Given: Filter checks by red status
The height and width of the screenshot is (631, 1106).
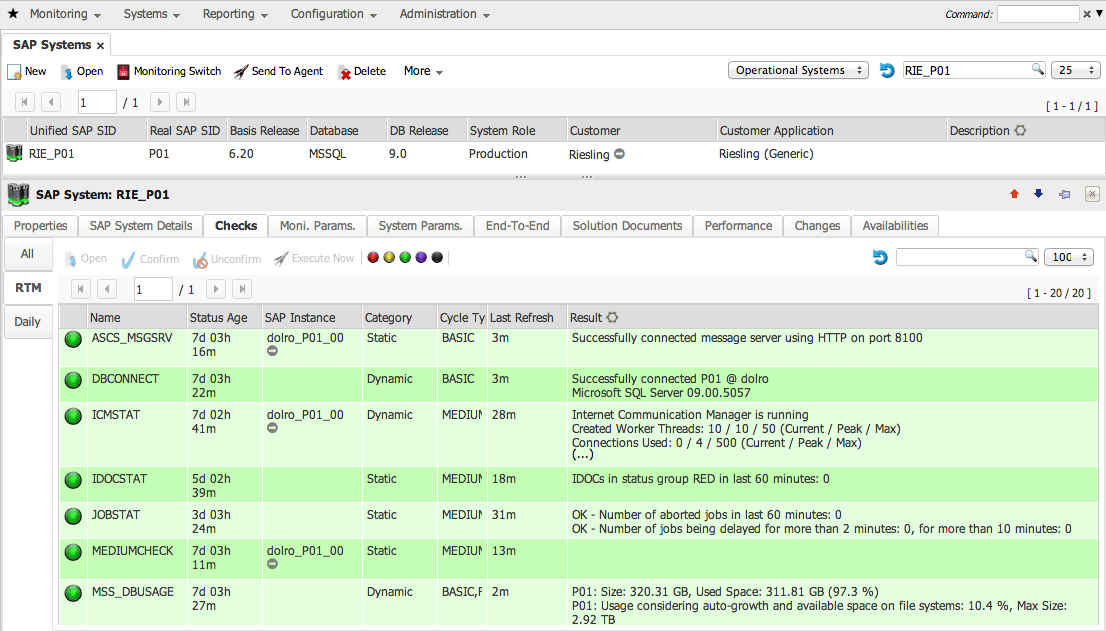Looking at the screenshot, I should pyautogui.click(x=373, y=257).
